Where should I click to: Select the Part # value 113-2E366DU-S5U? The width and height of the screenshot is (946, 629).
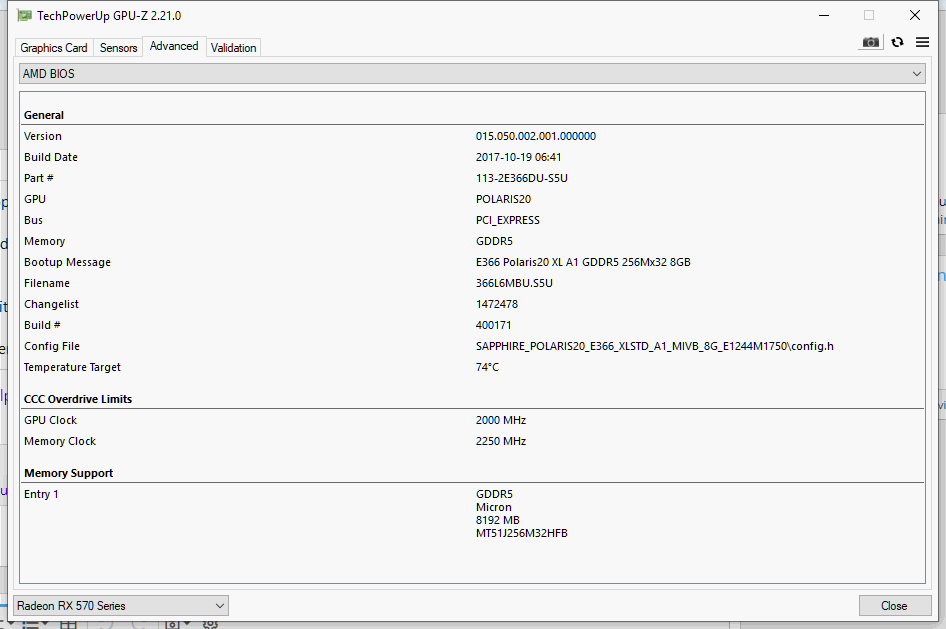click(522, 179)
